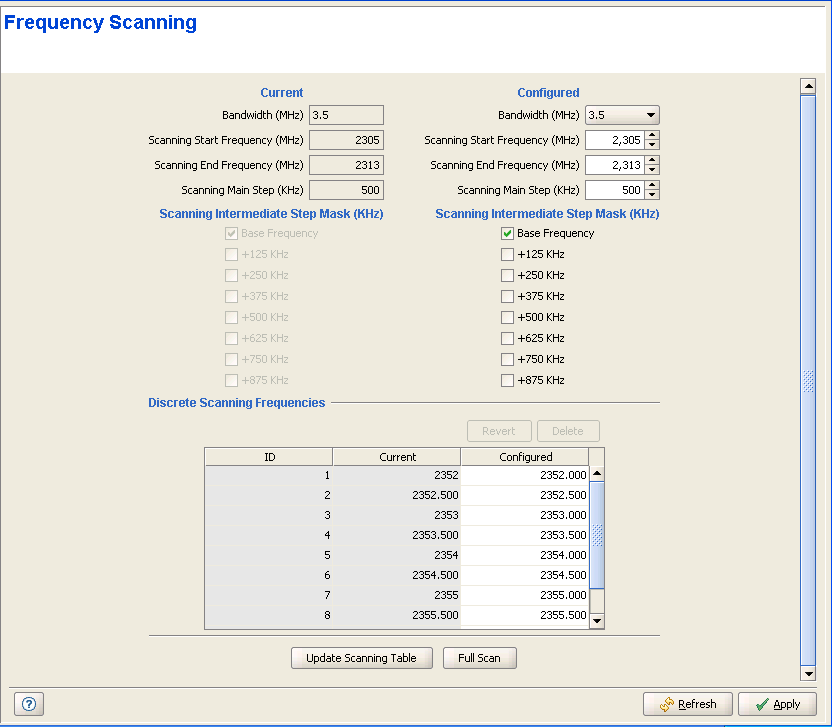Click Update Scanning Table button

[361, 658]
